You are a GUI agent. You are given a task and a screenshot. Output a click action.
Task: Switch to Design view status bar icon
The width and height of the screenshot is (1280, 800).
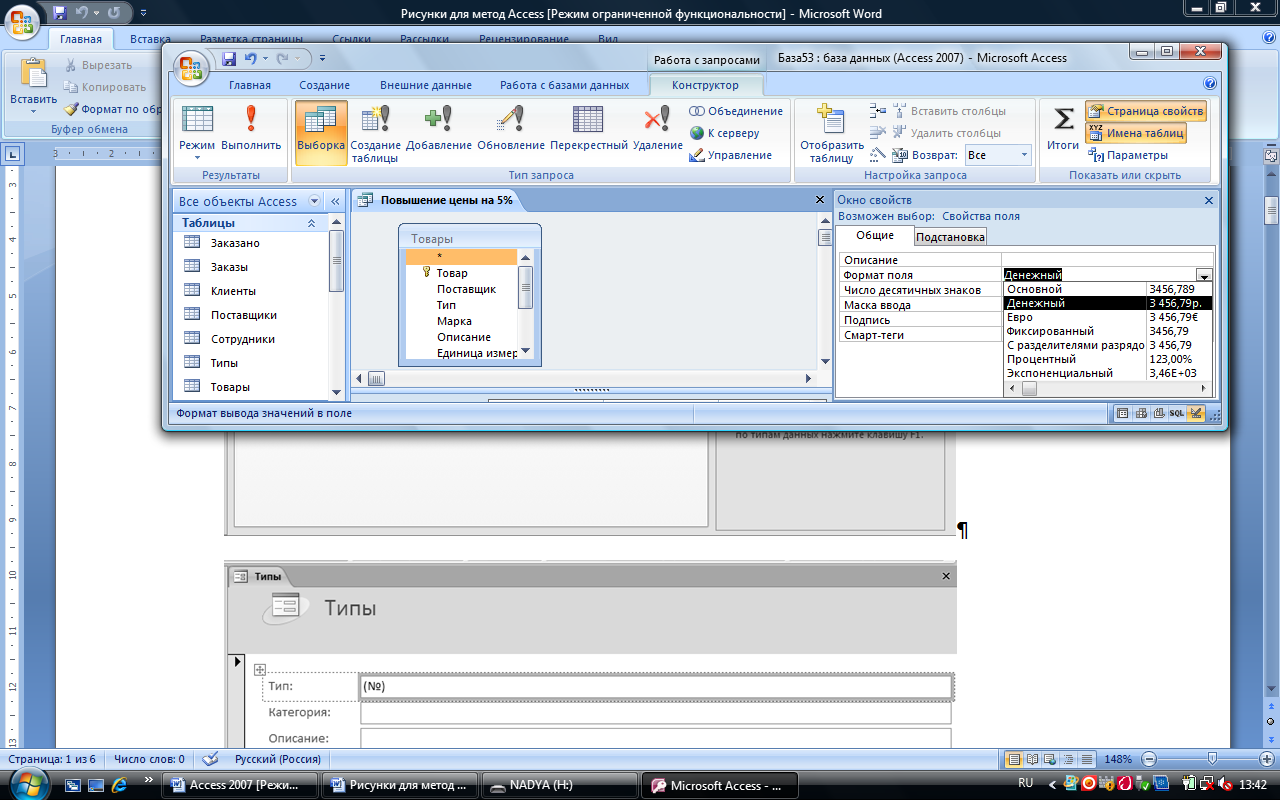1196,414
